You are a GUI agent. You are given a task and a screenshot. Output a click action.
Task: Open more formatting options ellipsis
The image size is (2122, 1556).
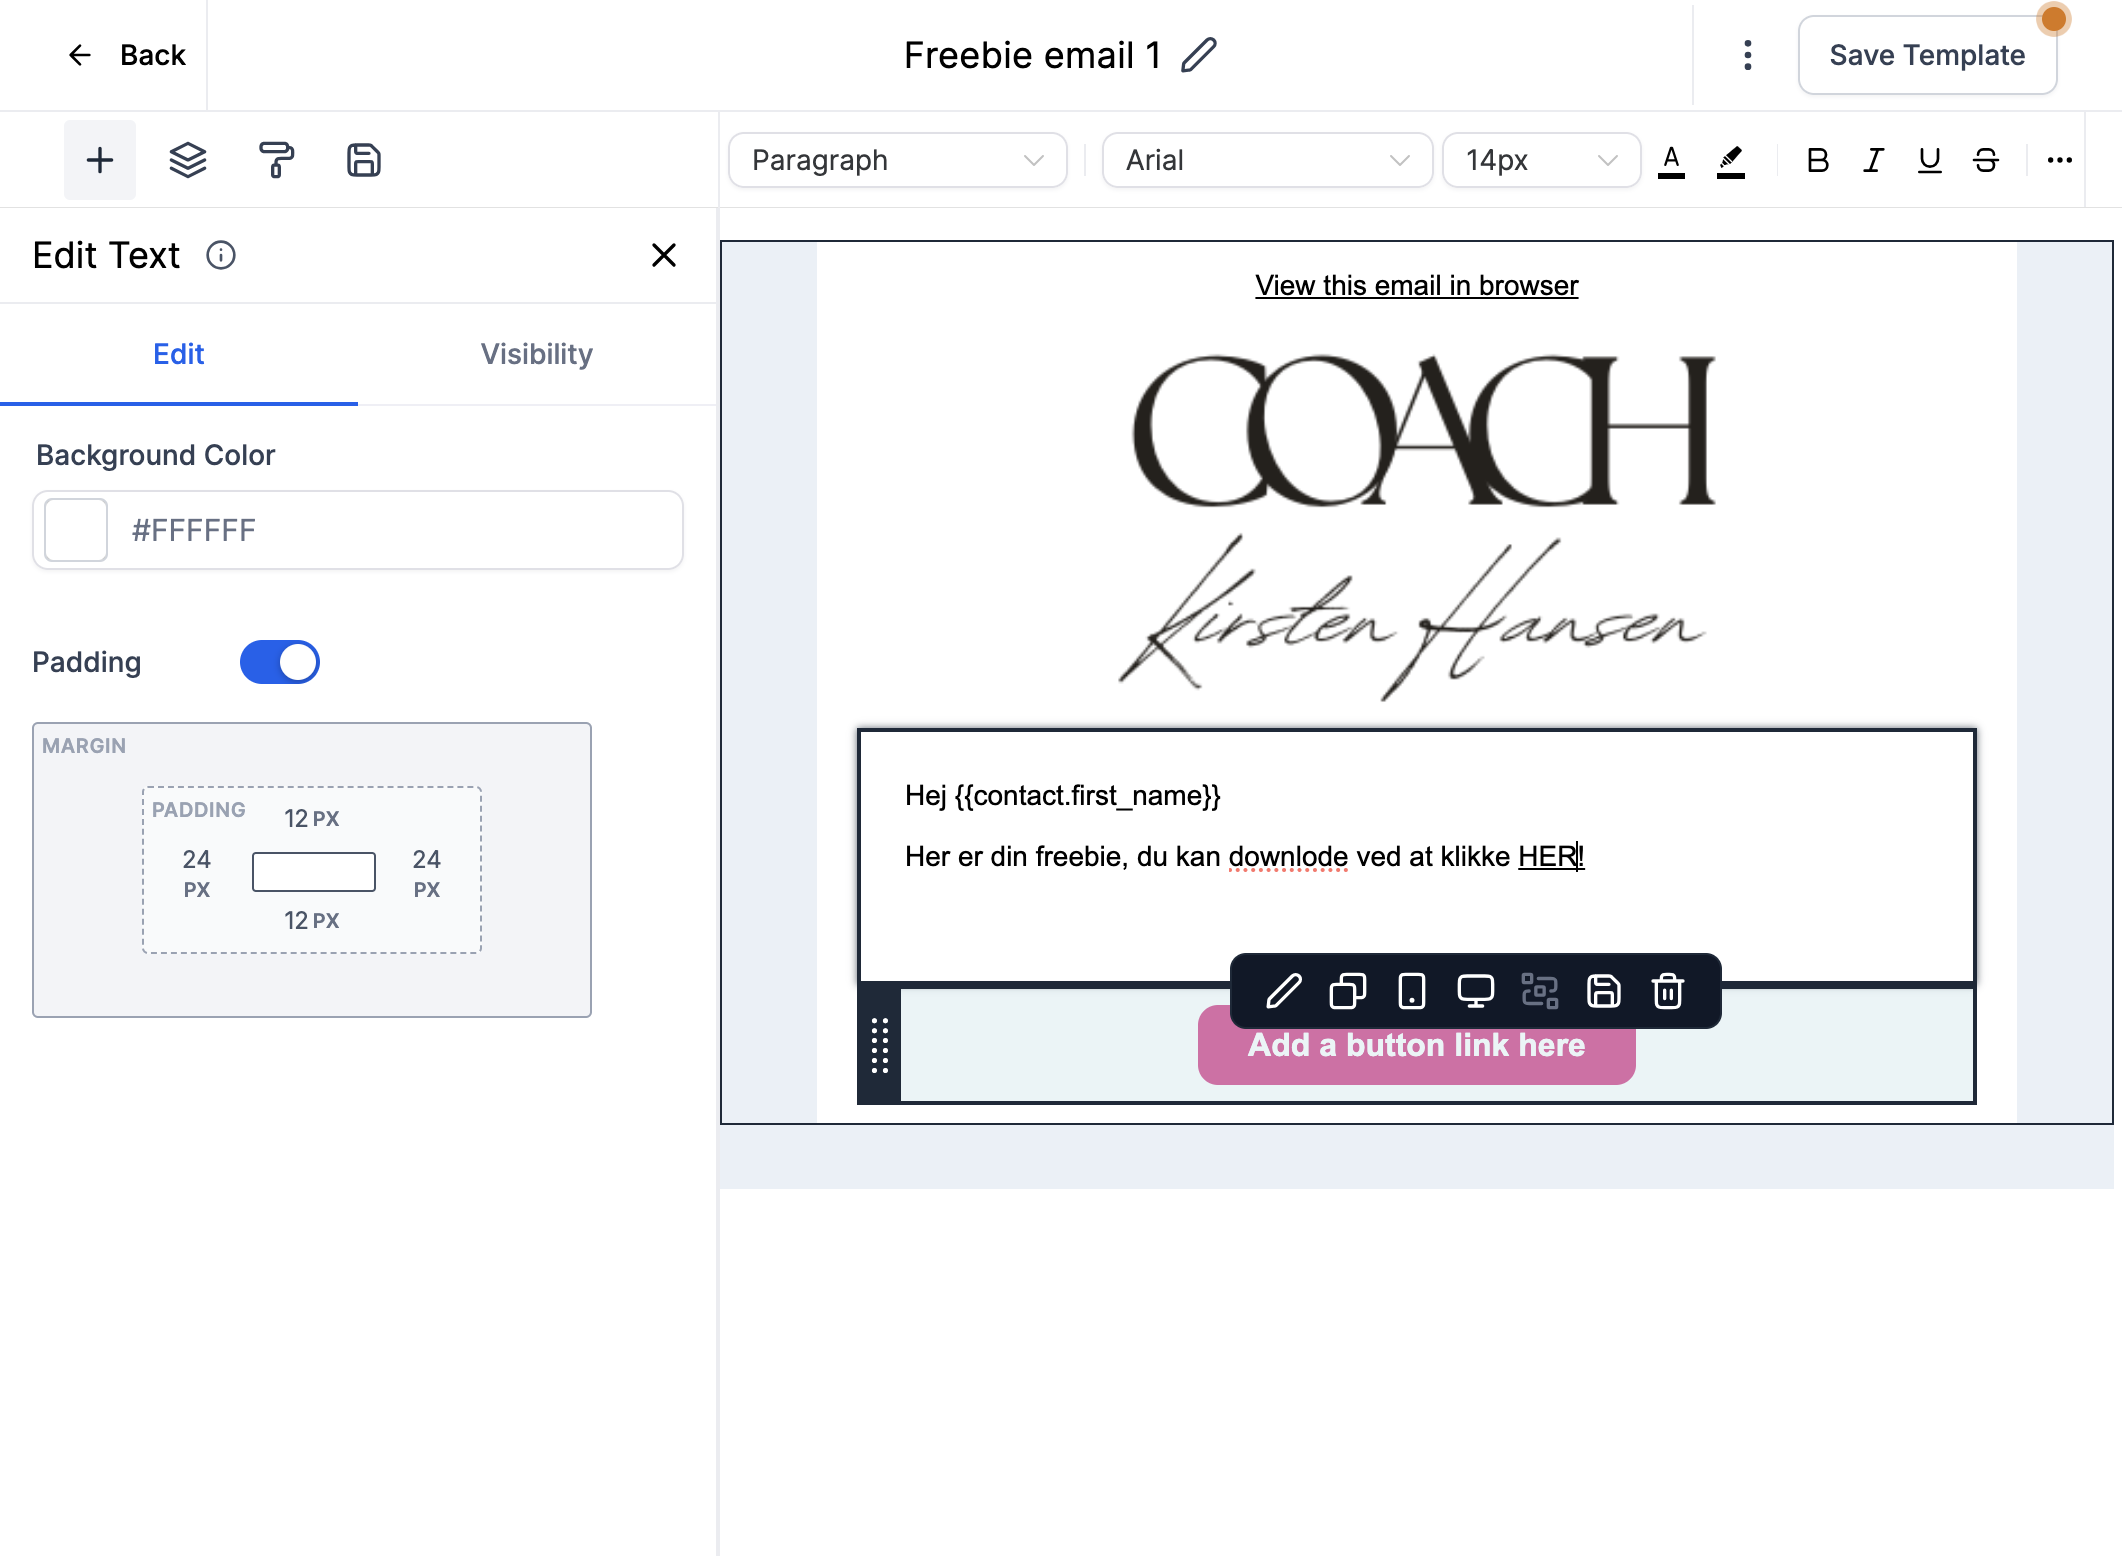pos(2059,160)
